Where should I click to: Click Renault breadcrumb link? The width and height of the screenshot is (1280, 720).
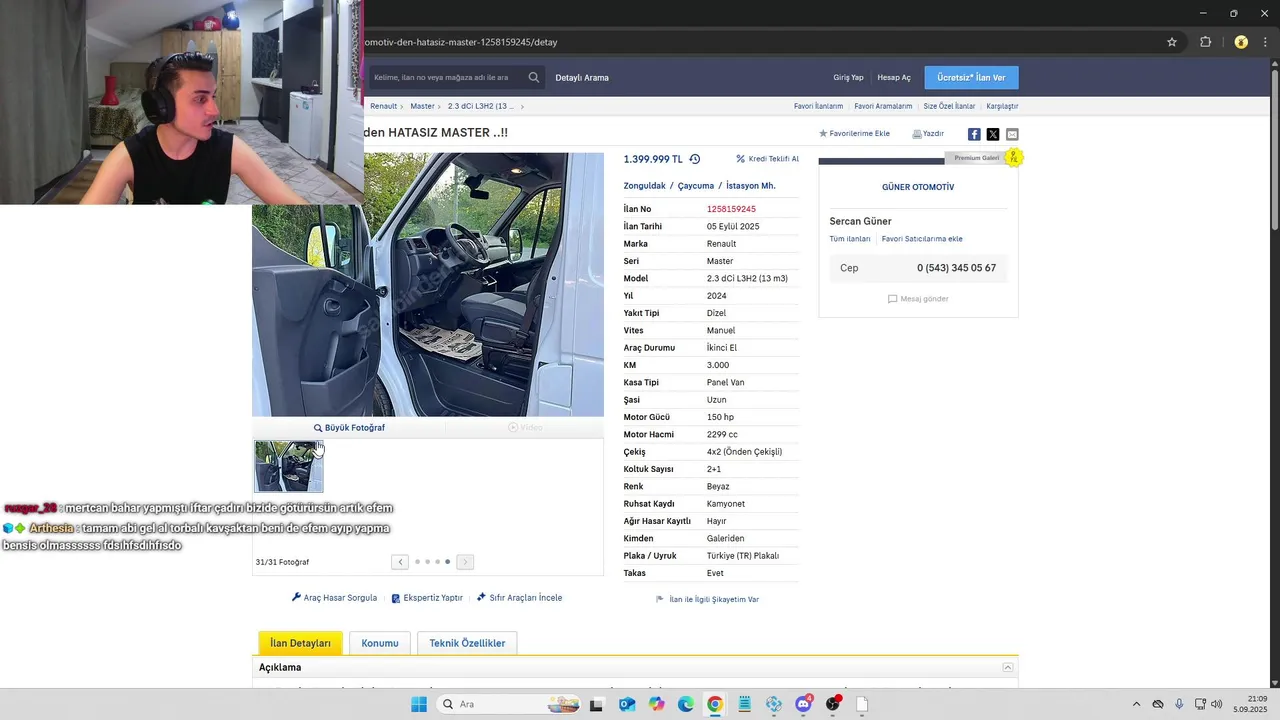(383, 106)
